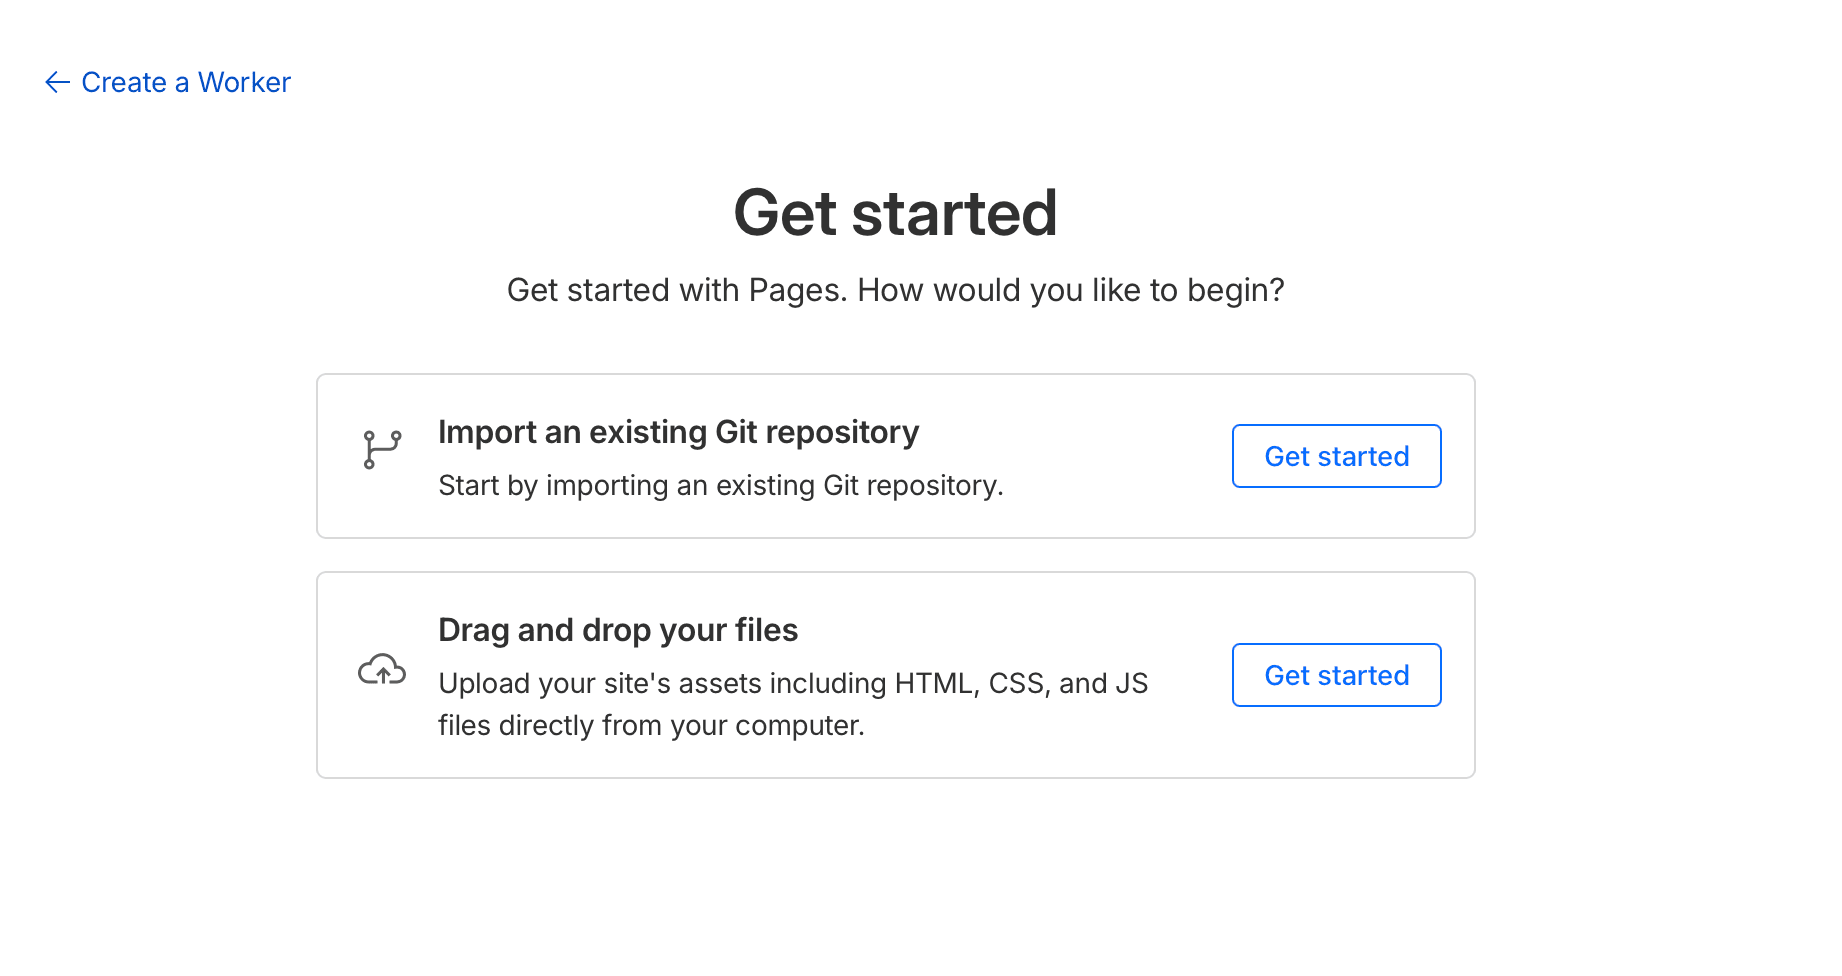1842x976 pixels.
Task: Click the Git branch icon
Action: click(x=382, y=450)
